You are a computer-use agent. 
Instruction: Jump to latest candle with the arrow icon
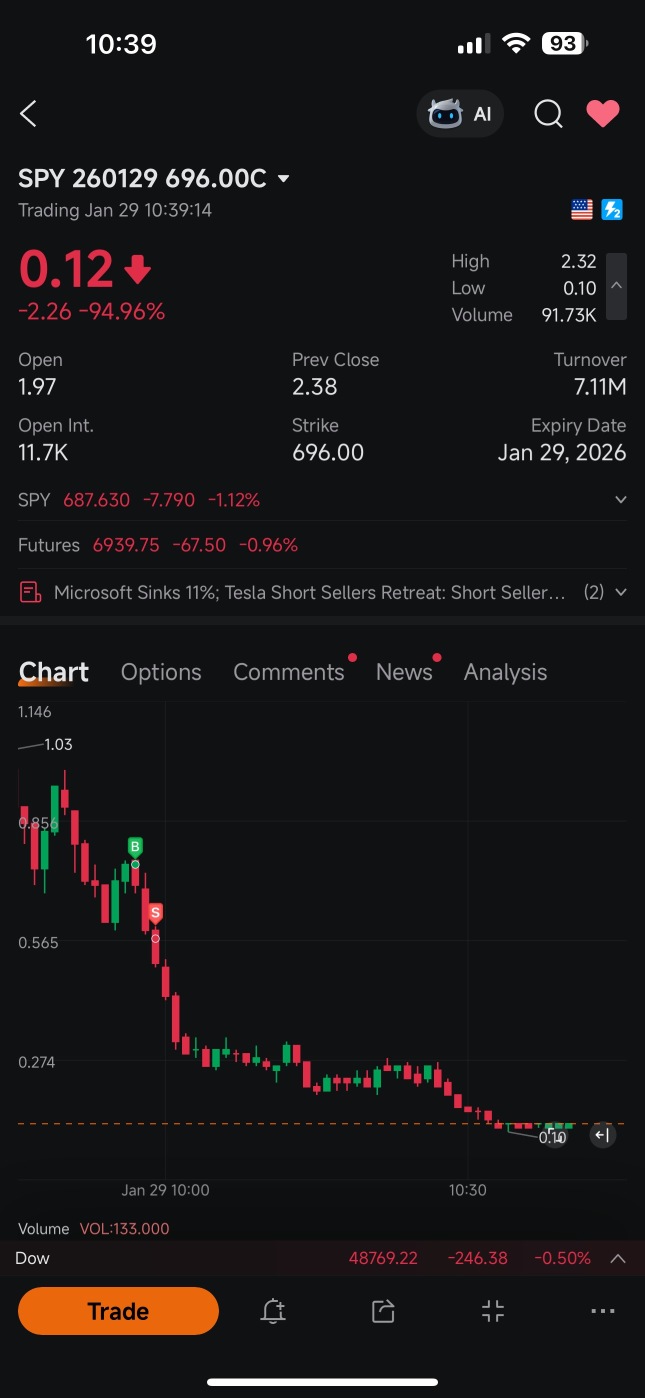(602, 1135)
